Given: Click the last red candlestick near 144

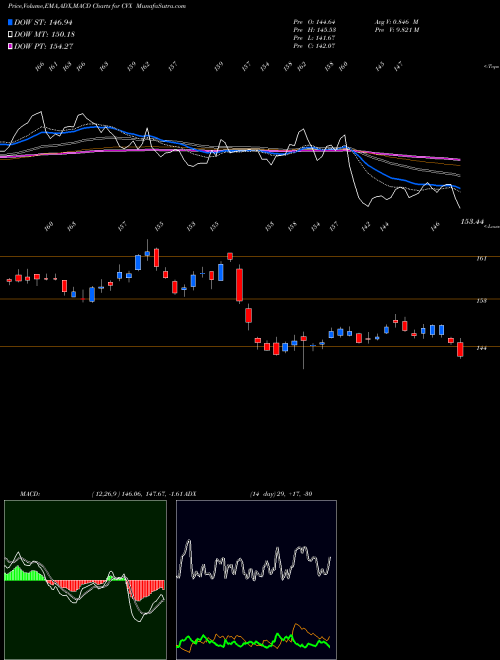Looking at the screenshot, I should tap(460, 349).
